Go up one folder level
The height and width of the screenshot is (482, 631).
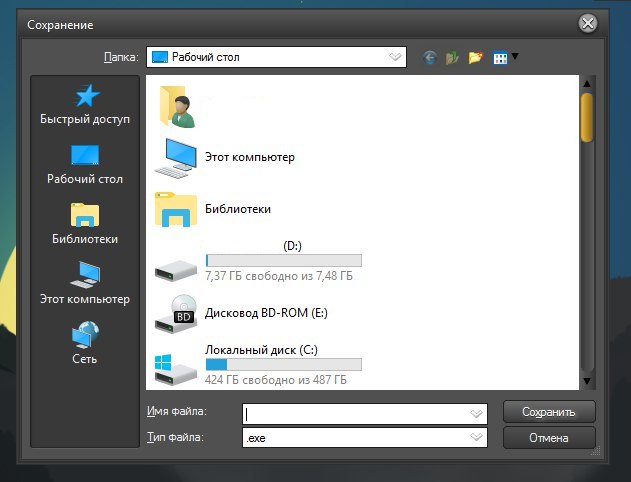coord(453,57)
